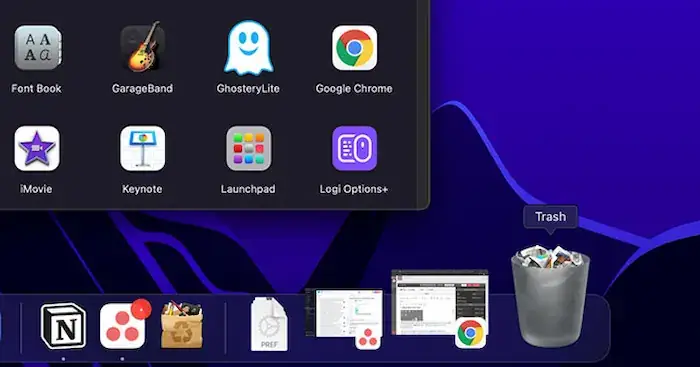Click the Font Book label text
Viewport: 700px width, 367px height.
coord(36,88)
